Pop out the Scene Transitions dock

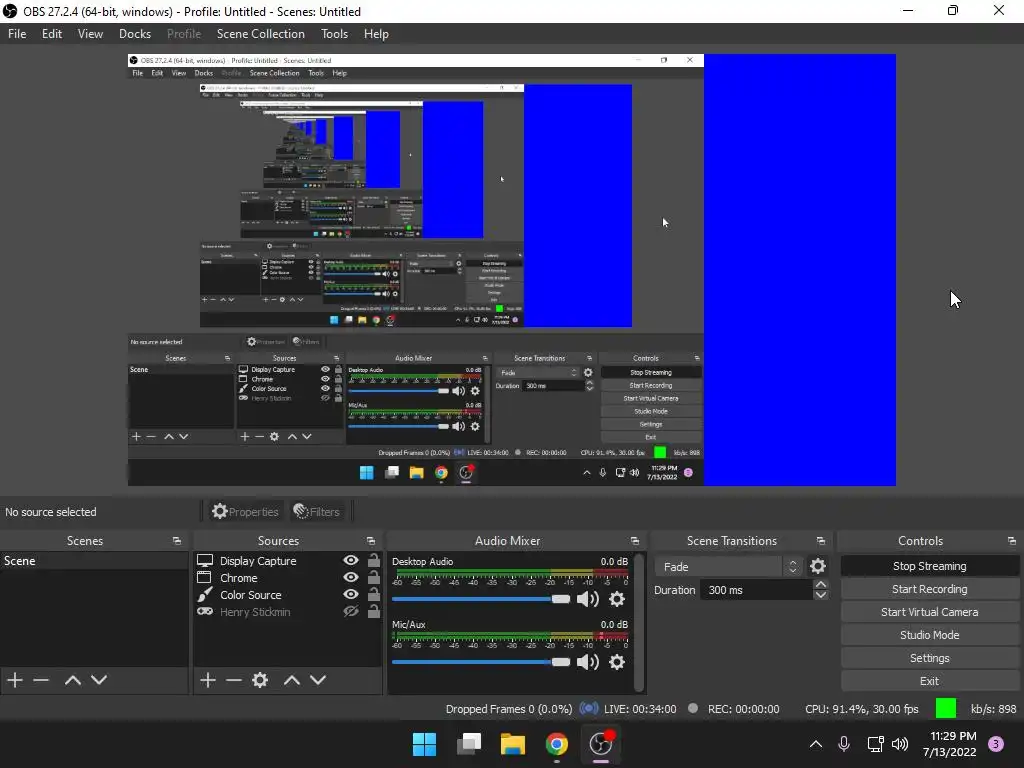[x=820, y=541]
